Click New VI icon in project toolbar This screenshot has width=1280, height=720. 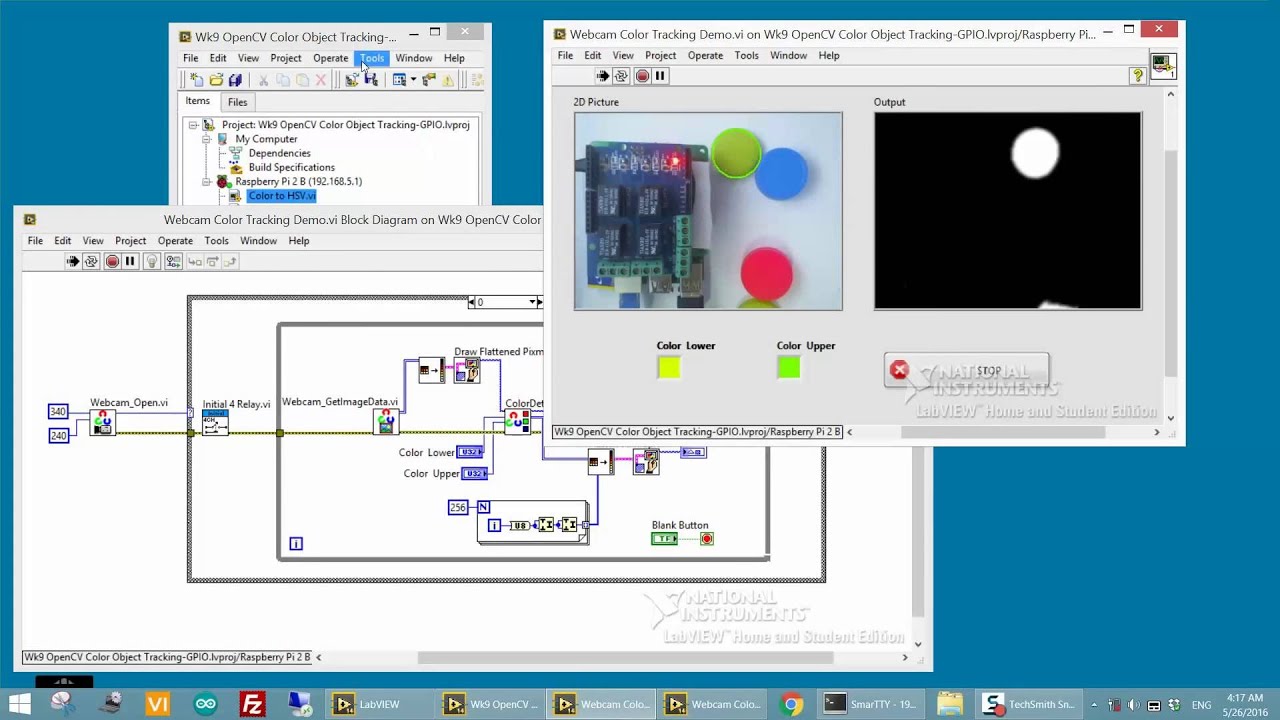[x=197, y=80]
